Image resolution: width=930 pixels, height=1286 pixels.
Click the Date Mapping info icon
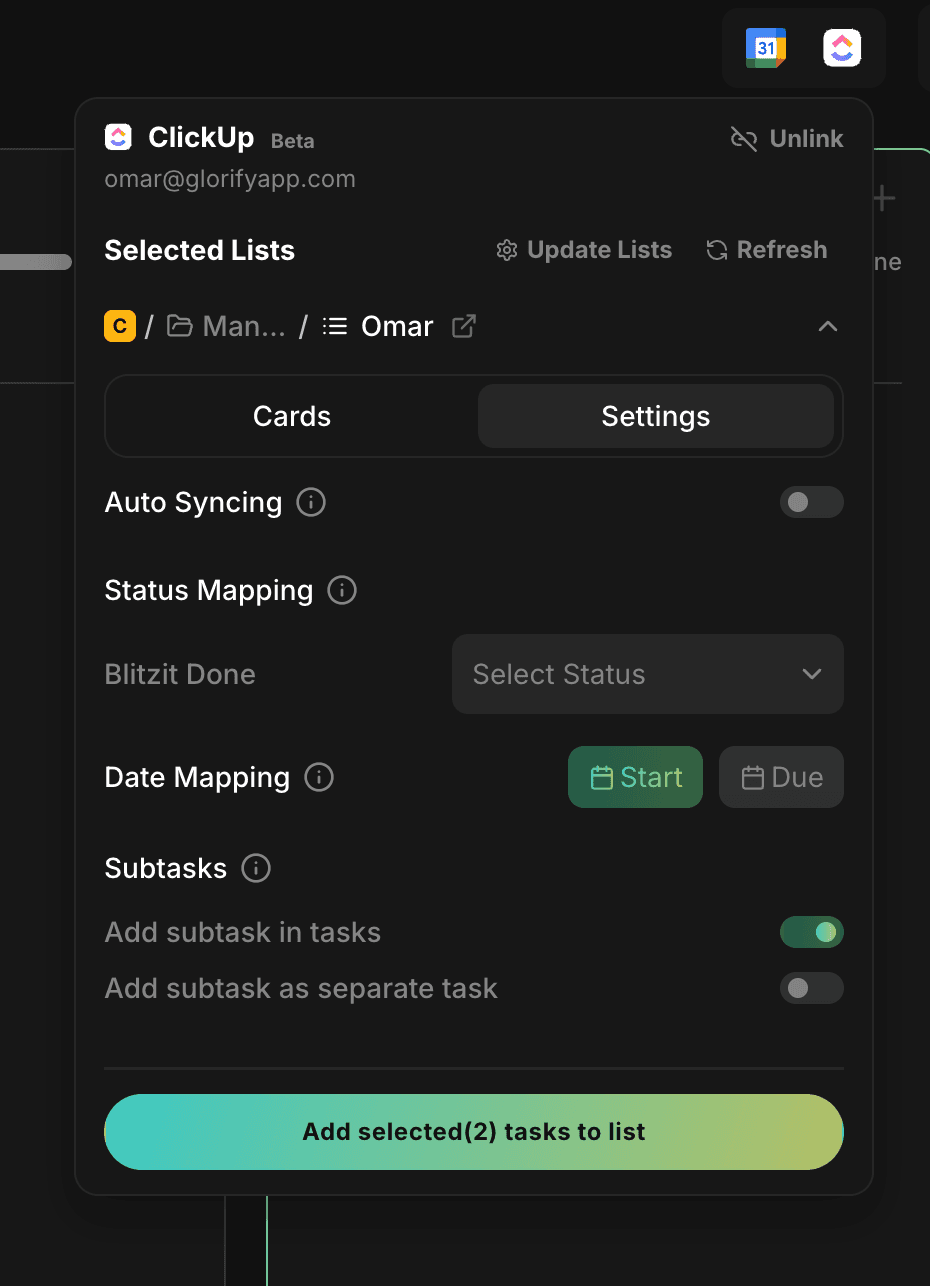click(319, 777)
